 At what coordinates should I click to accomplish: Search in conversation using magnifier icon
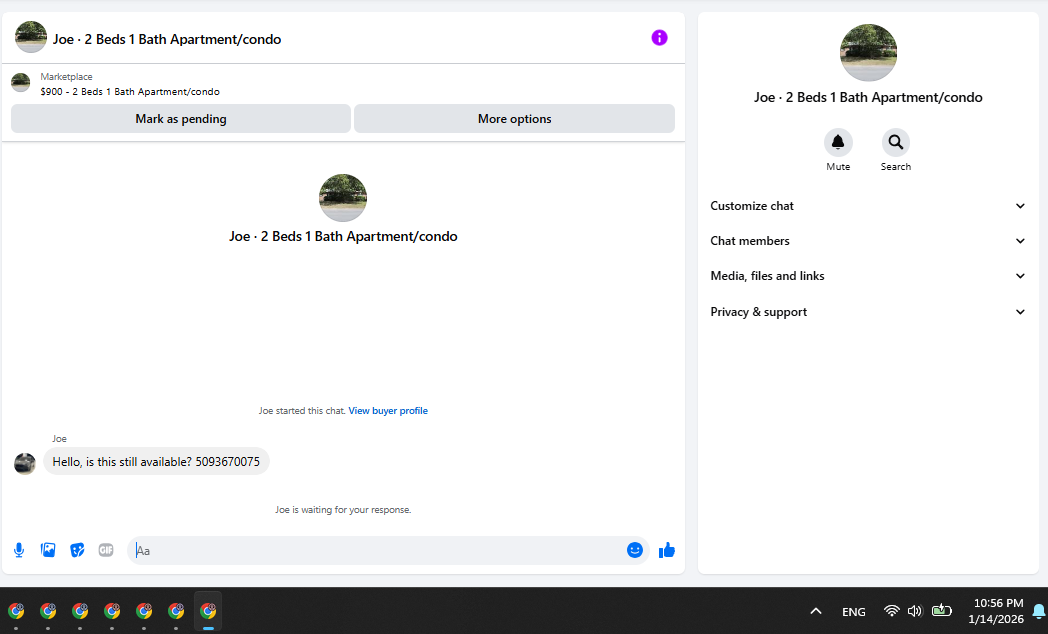point(896,142)
